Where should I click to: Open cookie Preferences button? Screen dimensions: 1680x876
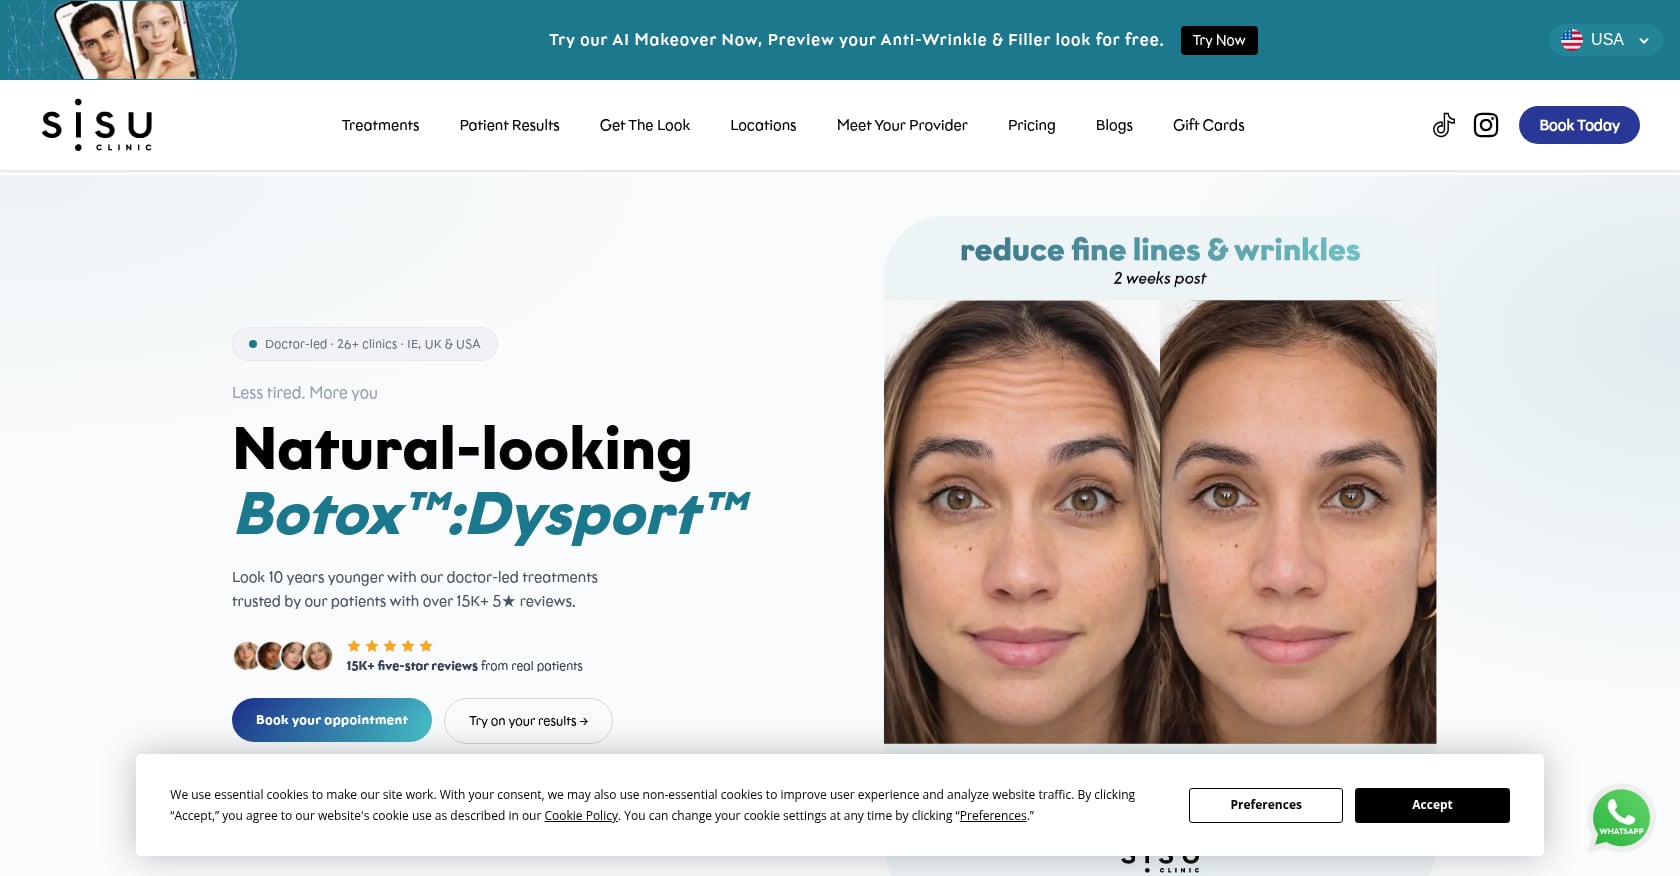pos(1266,805)
